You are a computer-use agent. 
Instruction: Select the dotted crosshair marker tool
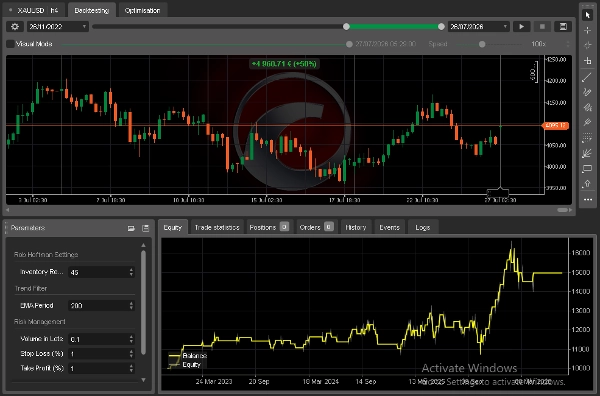(x=587, y=46)
